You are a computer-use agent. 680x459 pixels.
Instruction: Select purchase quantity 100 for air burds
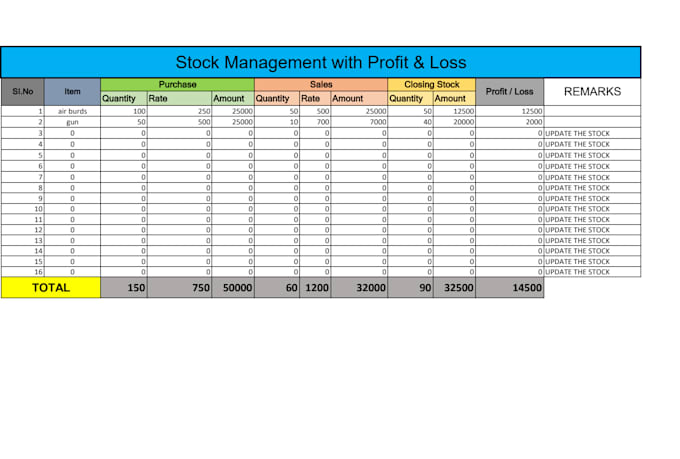124,111
